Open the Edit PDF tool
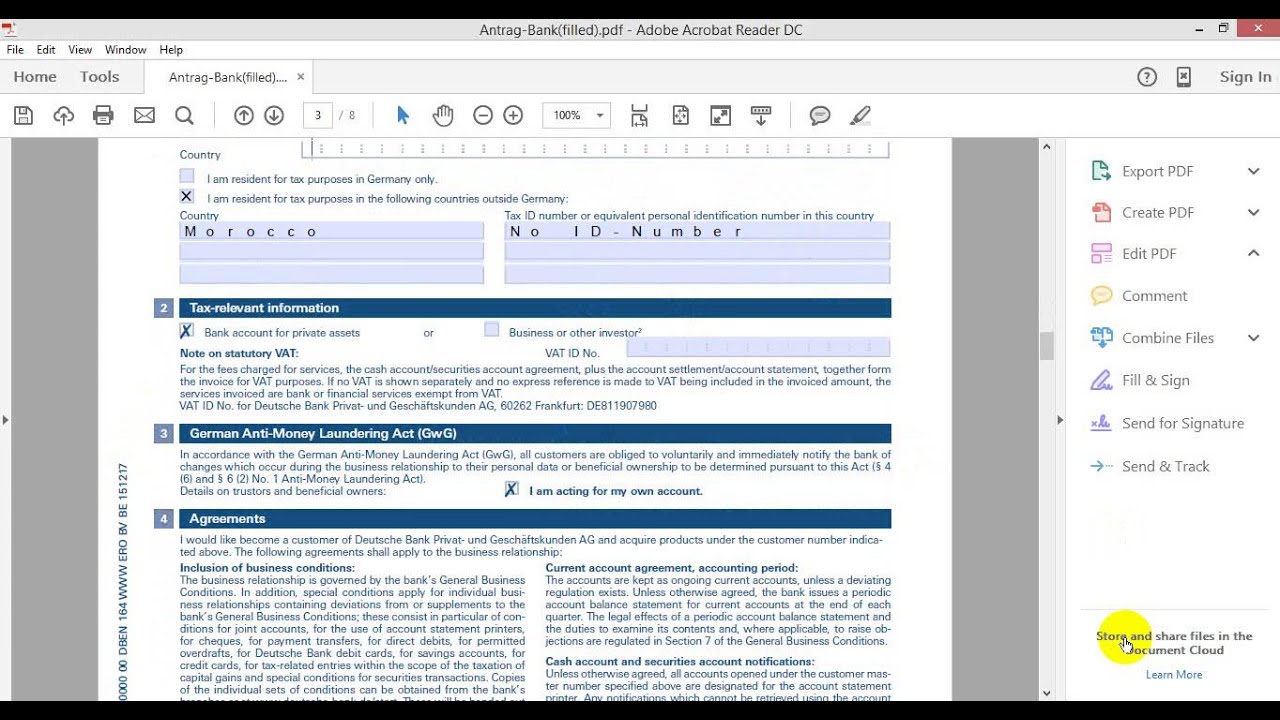 [1148, 254]
